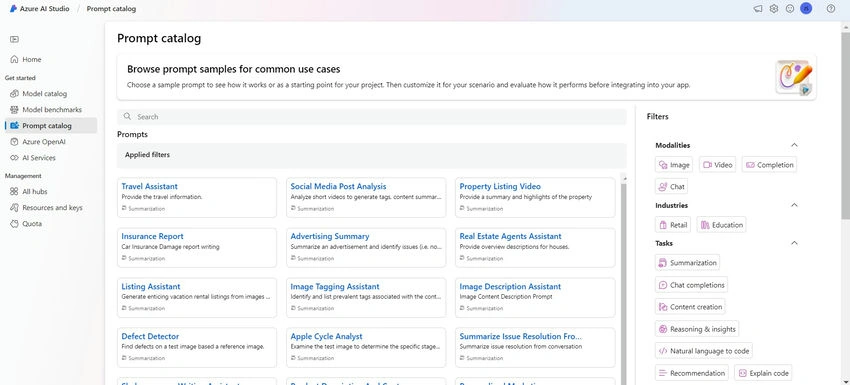The image size is (850, 385).
Task: Open the Listing Assistant prompt
Action: 197,298
